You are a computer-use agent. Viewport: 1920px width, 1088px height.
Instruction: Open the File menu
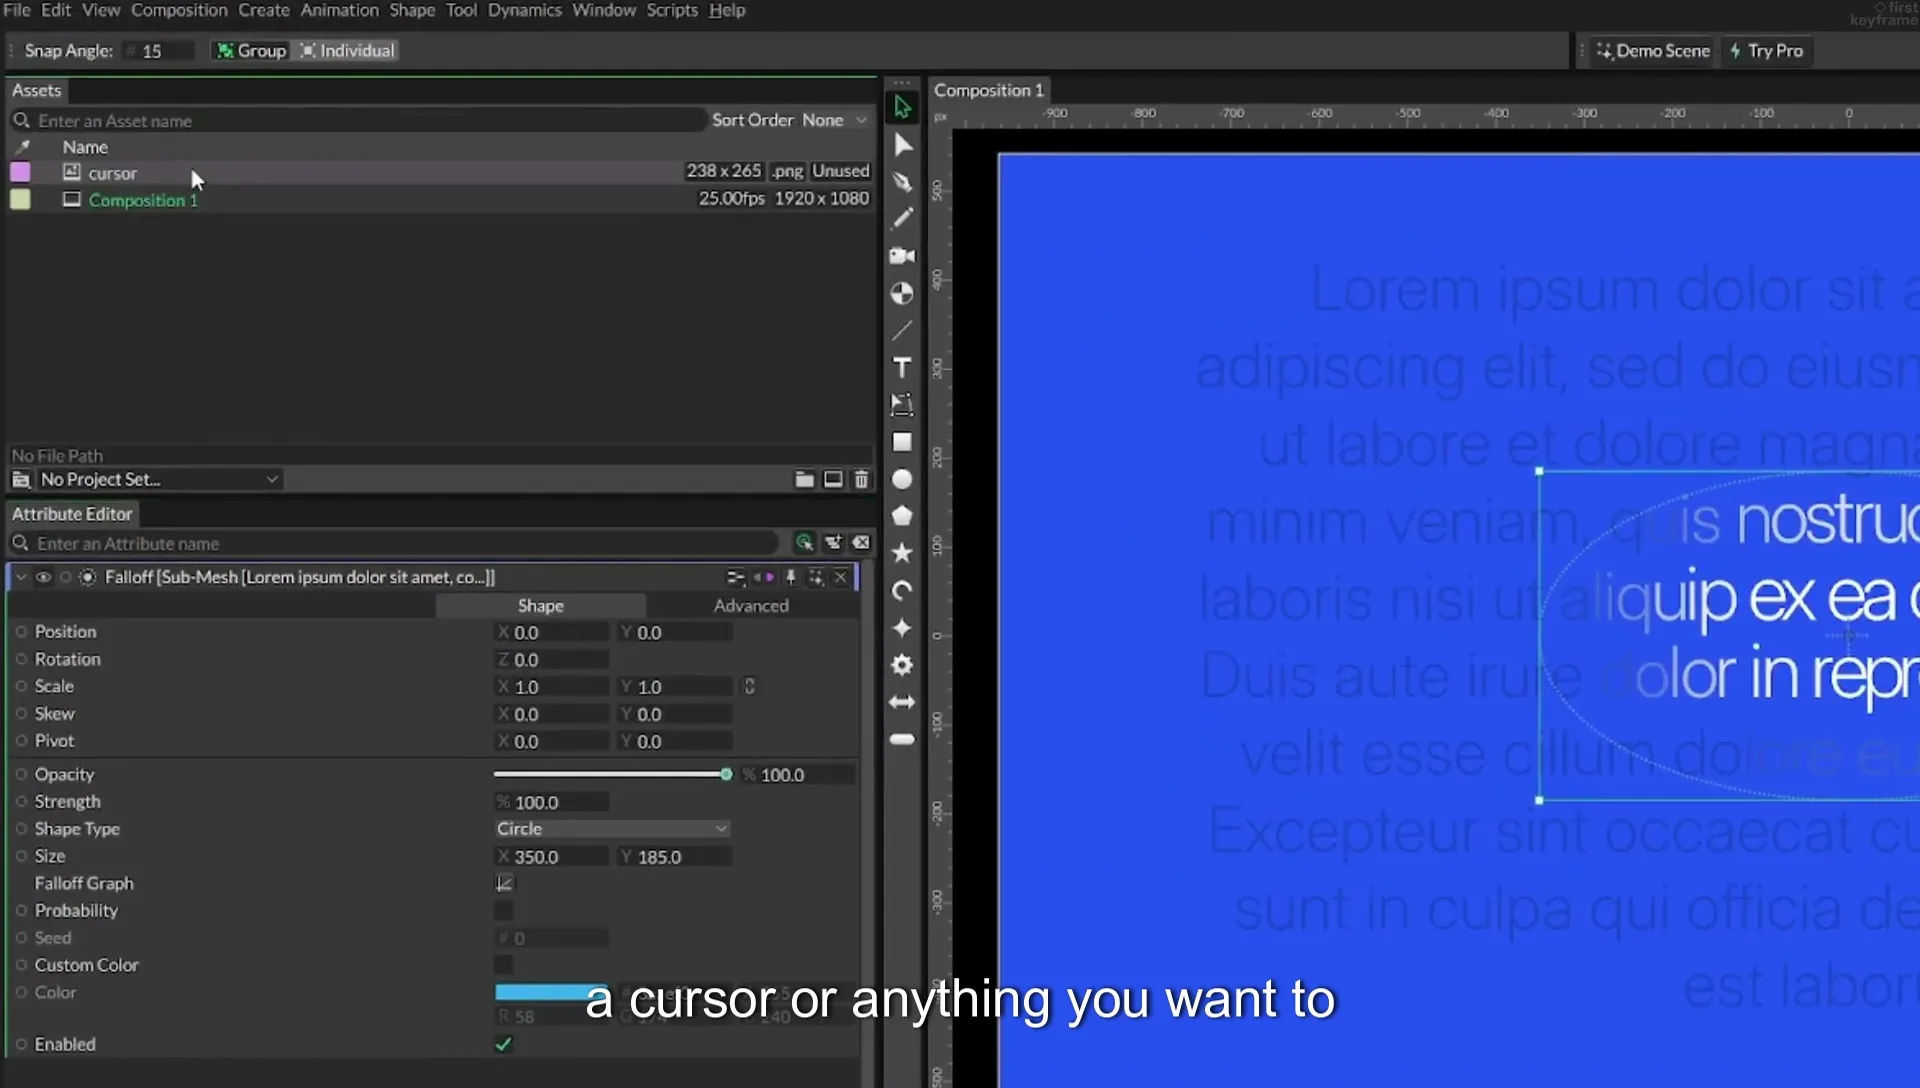tap(17, 10)
